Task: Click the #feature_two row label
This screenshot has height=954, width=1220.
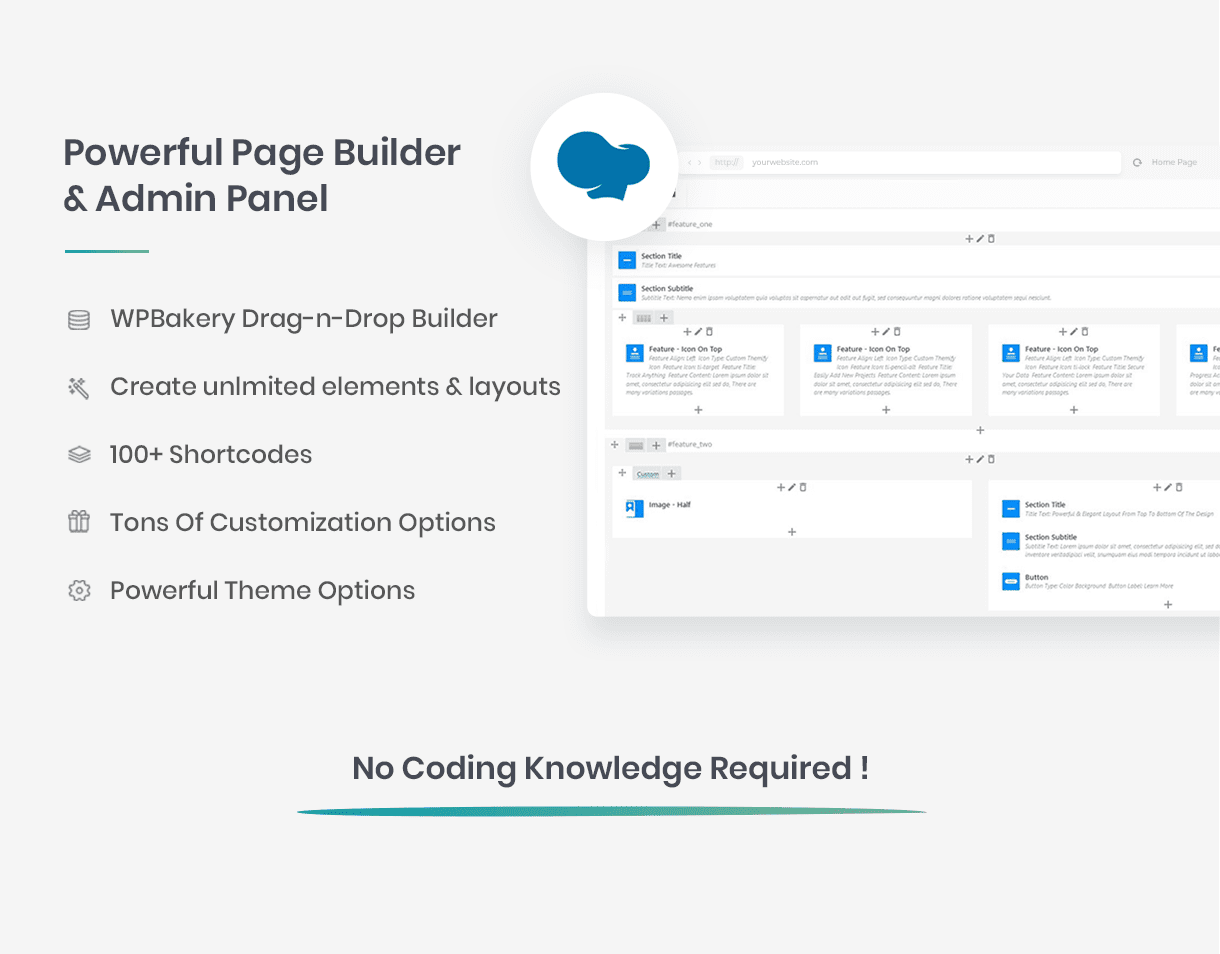Action: pos(690,445)
